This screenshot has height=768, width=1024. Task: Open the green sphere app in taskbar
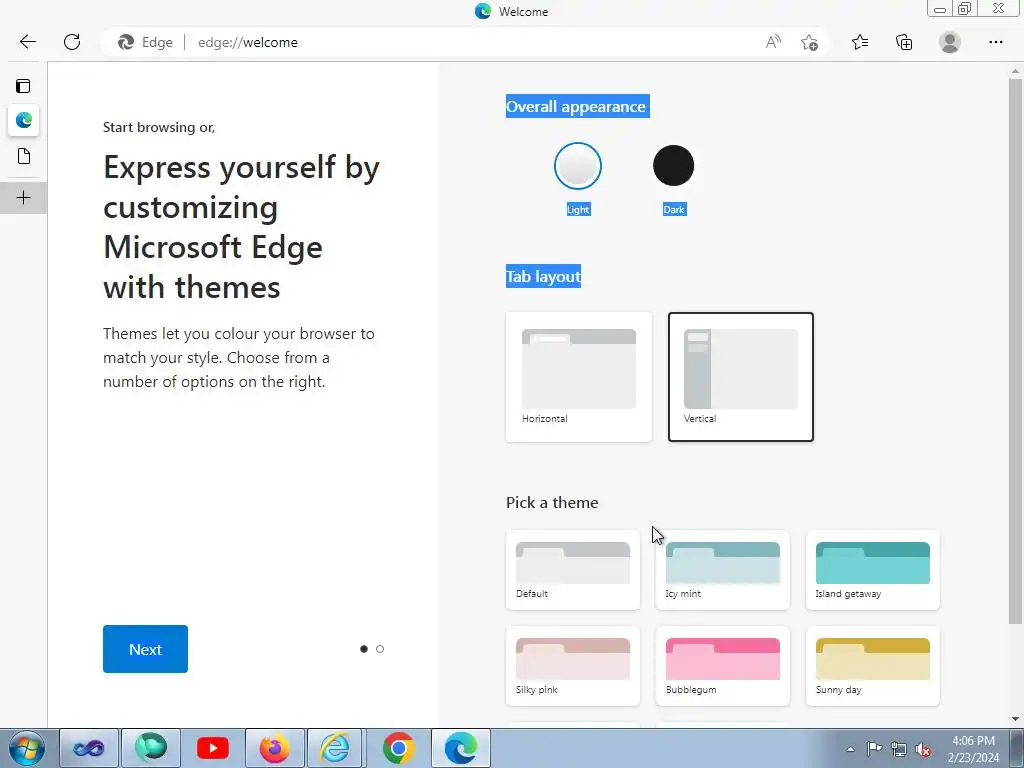tap(151, 748)
